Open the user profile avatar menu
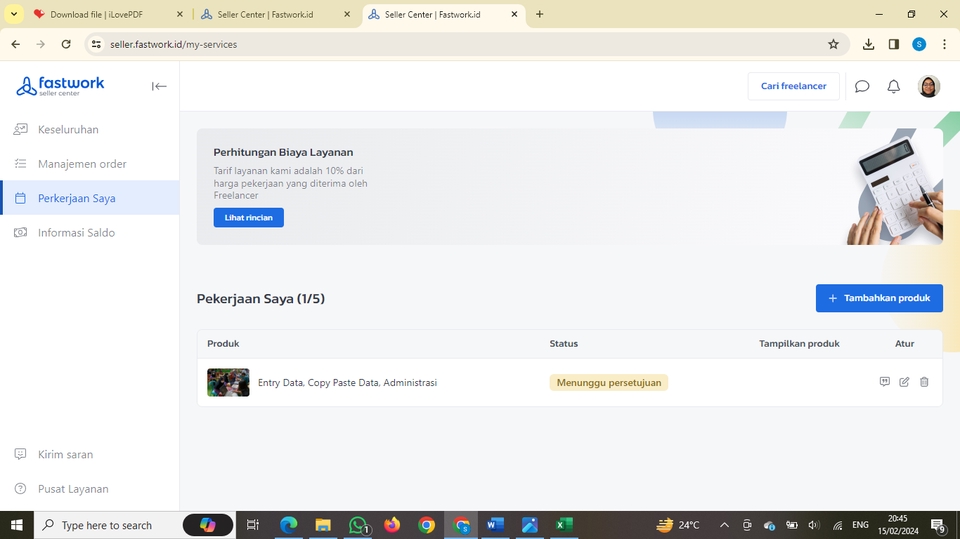This screenshot has height=539, width=960. (x=929, y=86)
